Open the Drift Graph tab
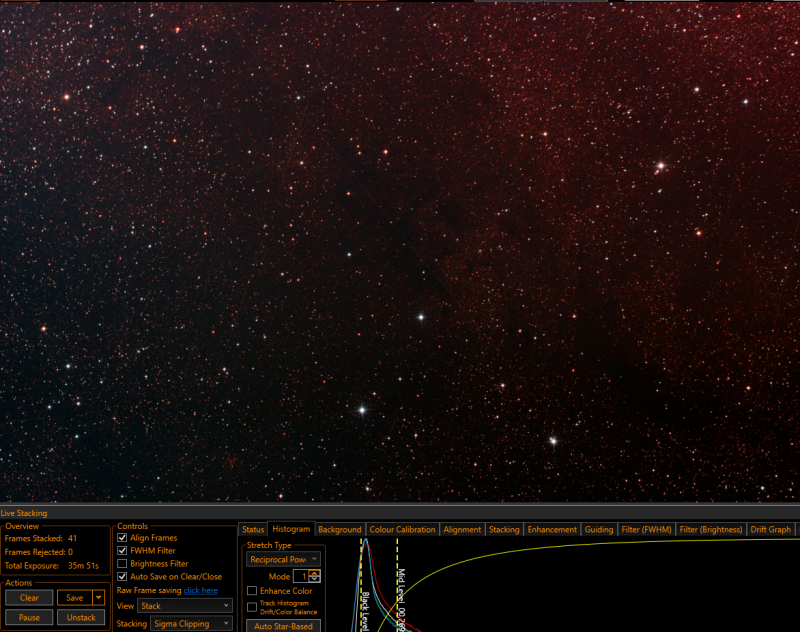Viewport: 800px width, 632px height. (770, 529)
